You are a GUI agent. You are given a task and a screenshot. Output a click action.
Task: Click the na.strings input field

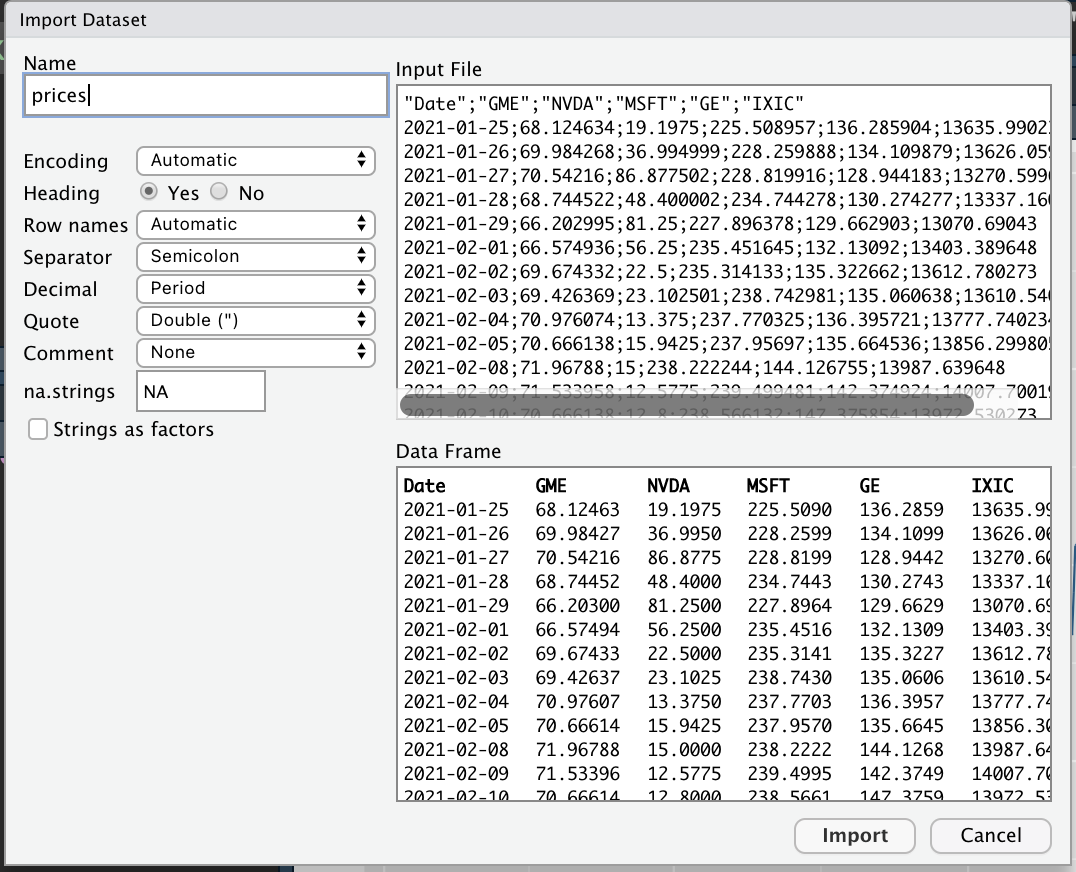[200, 392]
